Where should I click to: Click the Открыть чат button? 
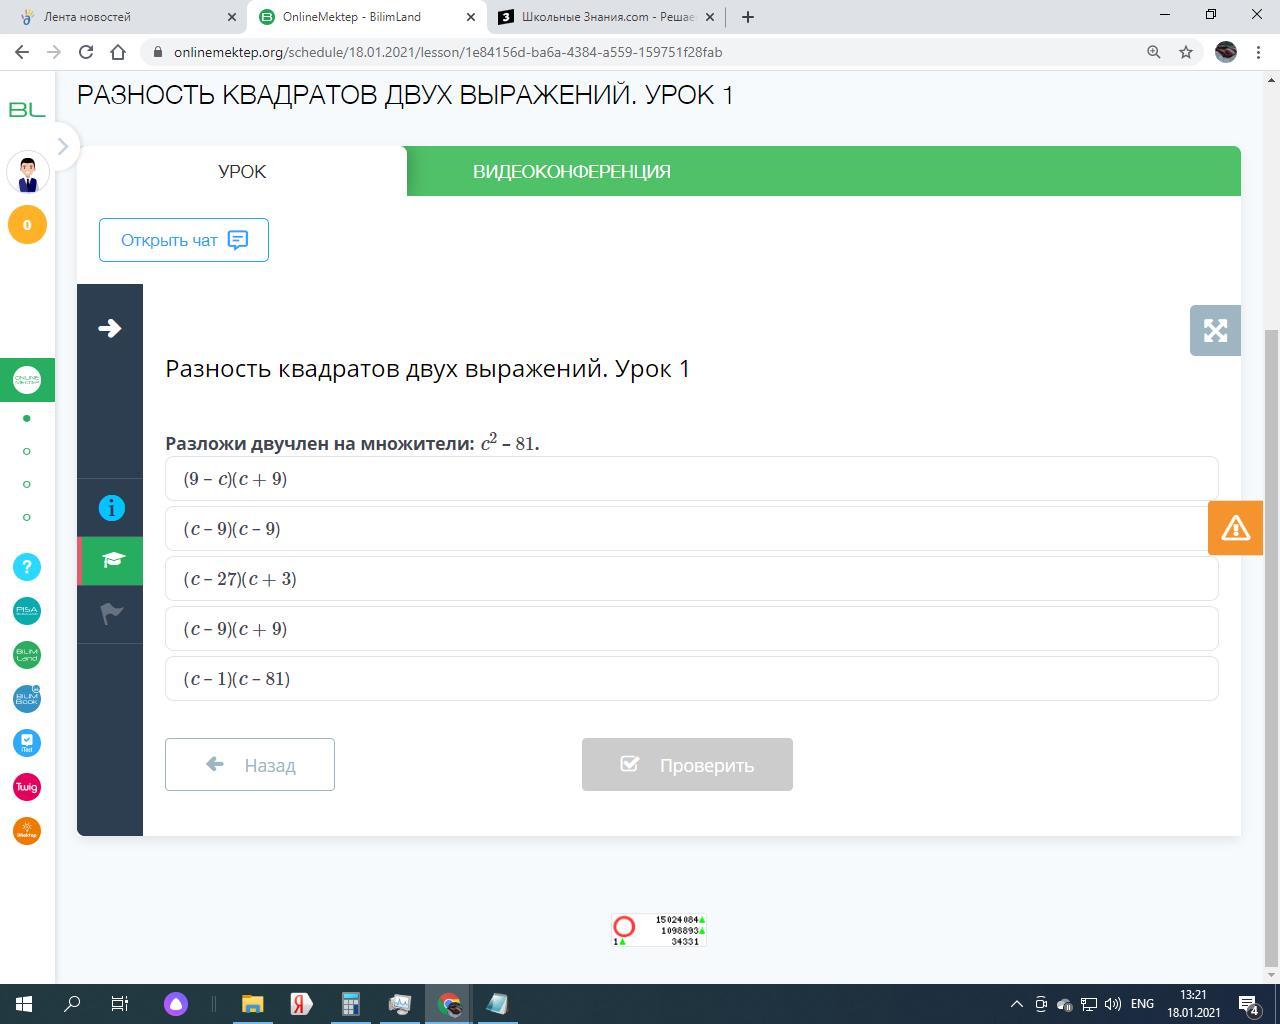[184, 240]
